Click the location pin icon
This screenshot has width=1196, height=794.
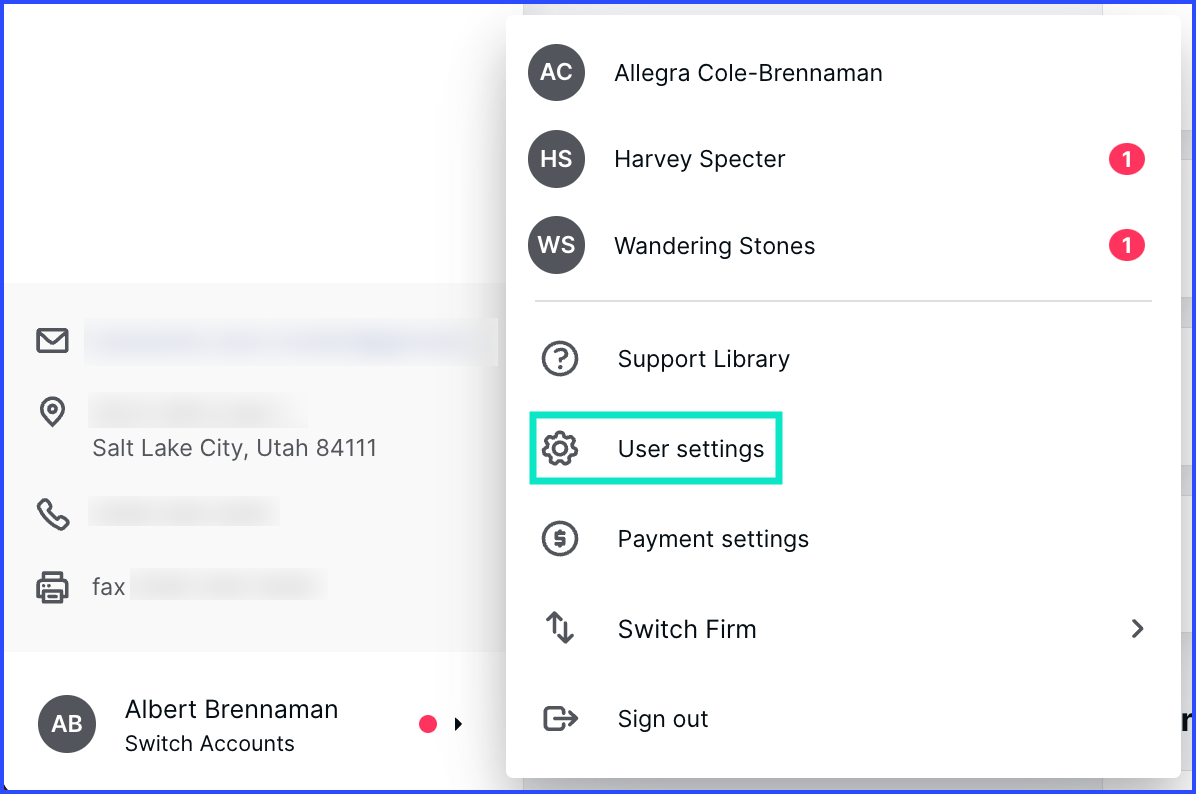click(52, 412)
